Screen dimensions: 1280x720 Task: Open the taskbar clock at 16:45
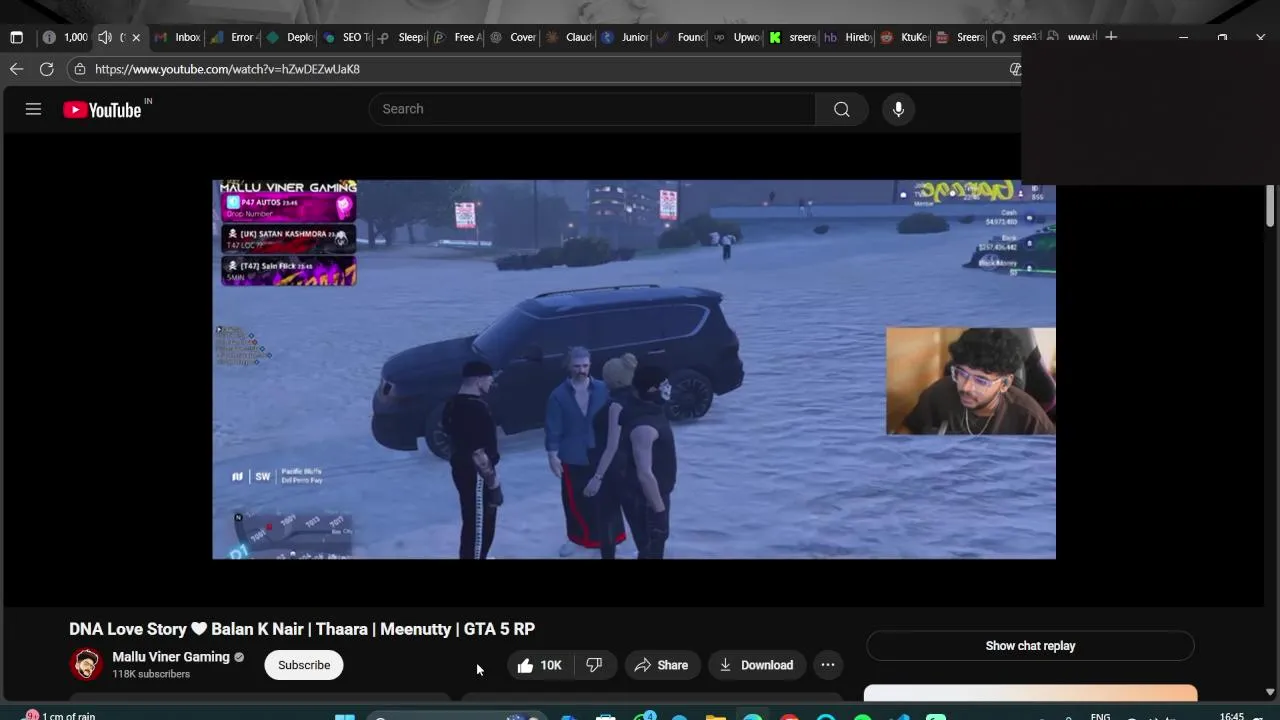coord(1232,716)
